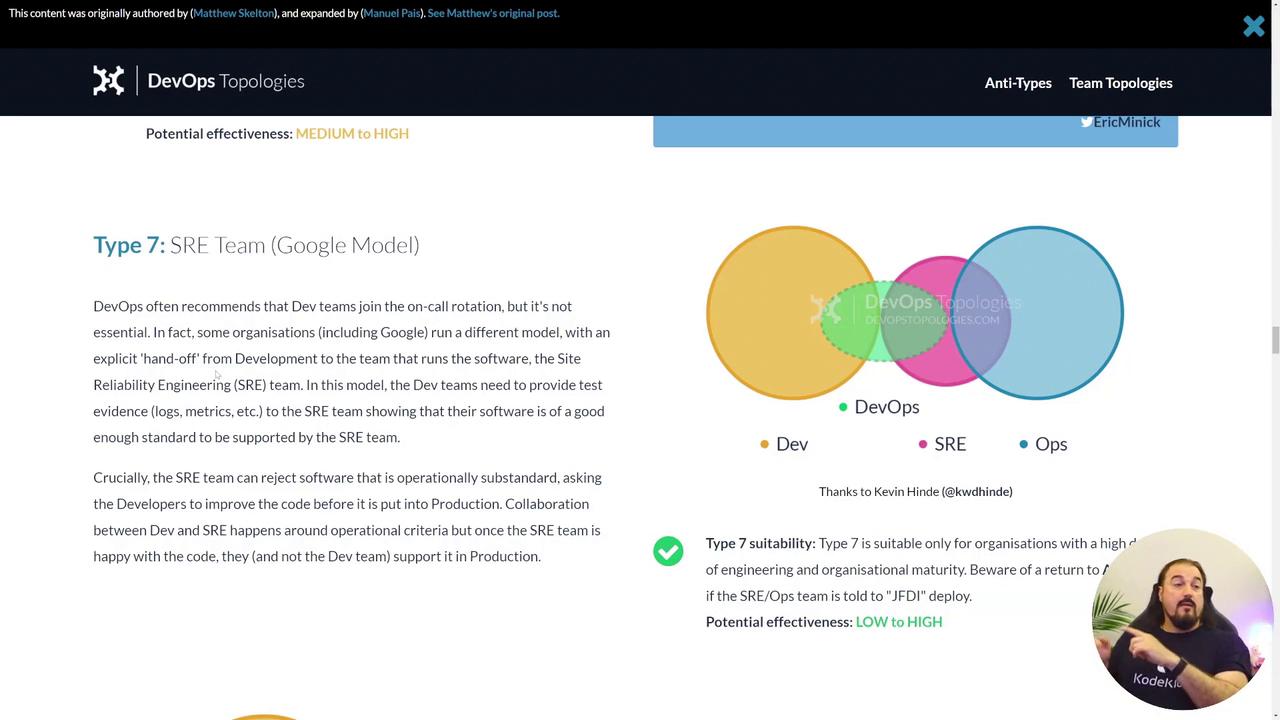The image size is (1280, 720).
Task: Click the pink SRE legend dot
Action: tap(923, 444)
